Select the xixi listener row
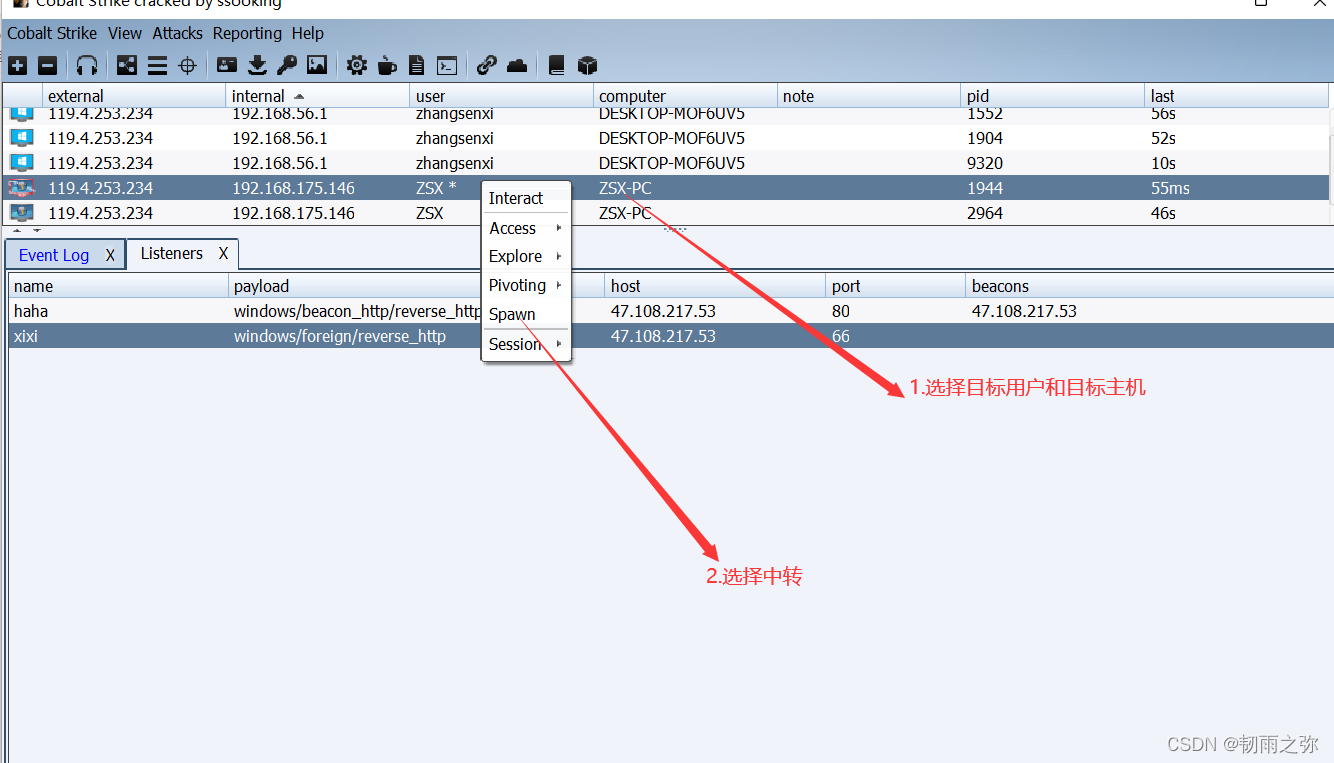The image size is (1334, 763). 671,336
